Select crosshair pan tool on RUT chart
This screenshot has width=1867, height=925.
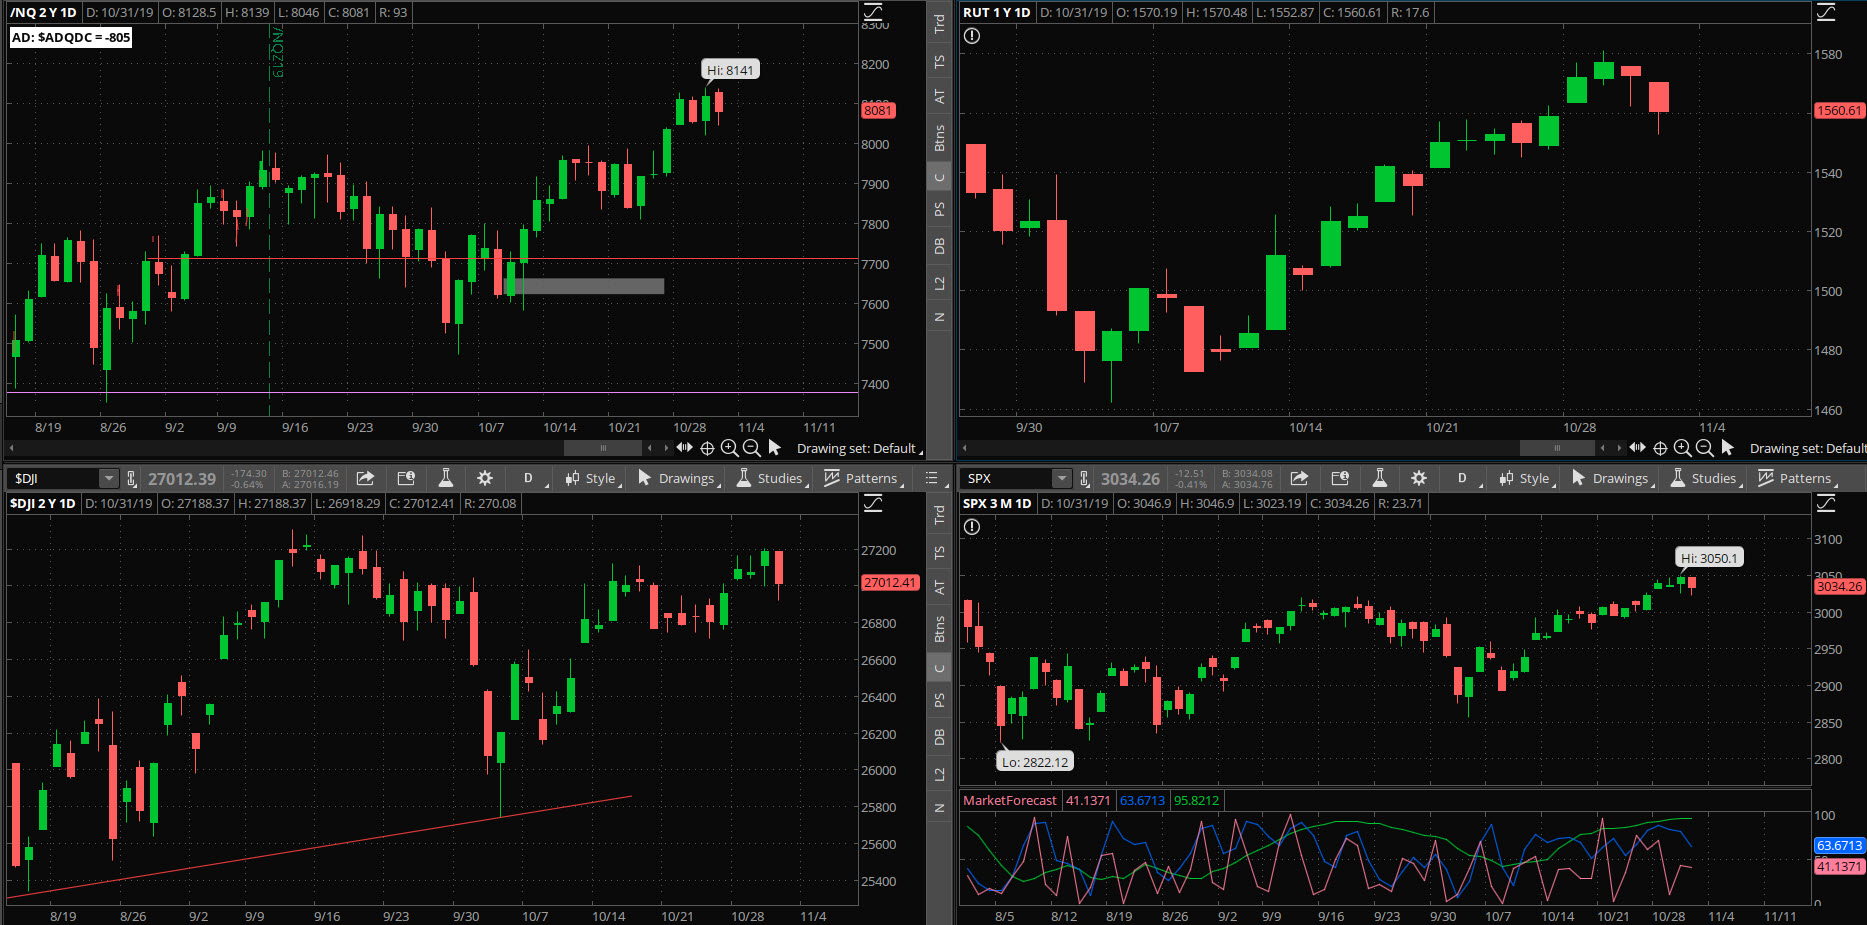(1660, 448)
